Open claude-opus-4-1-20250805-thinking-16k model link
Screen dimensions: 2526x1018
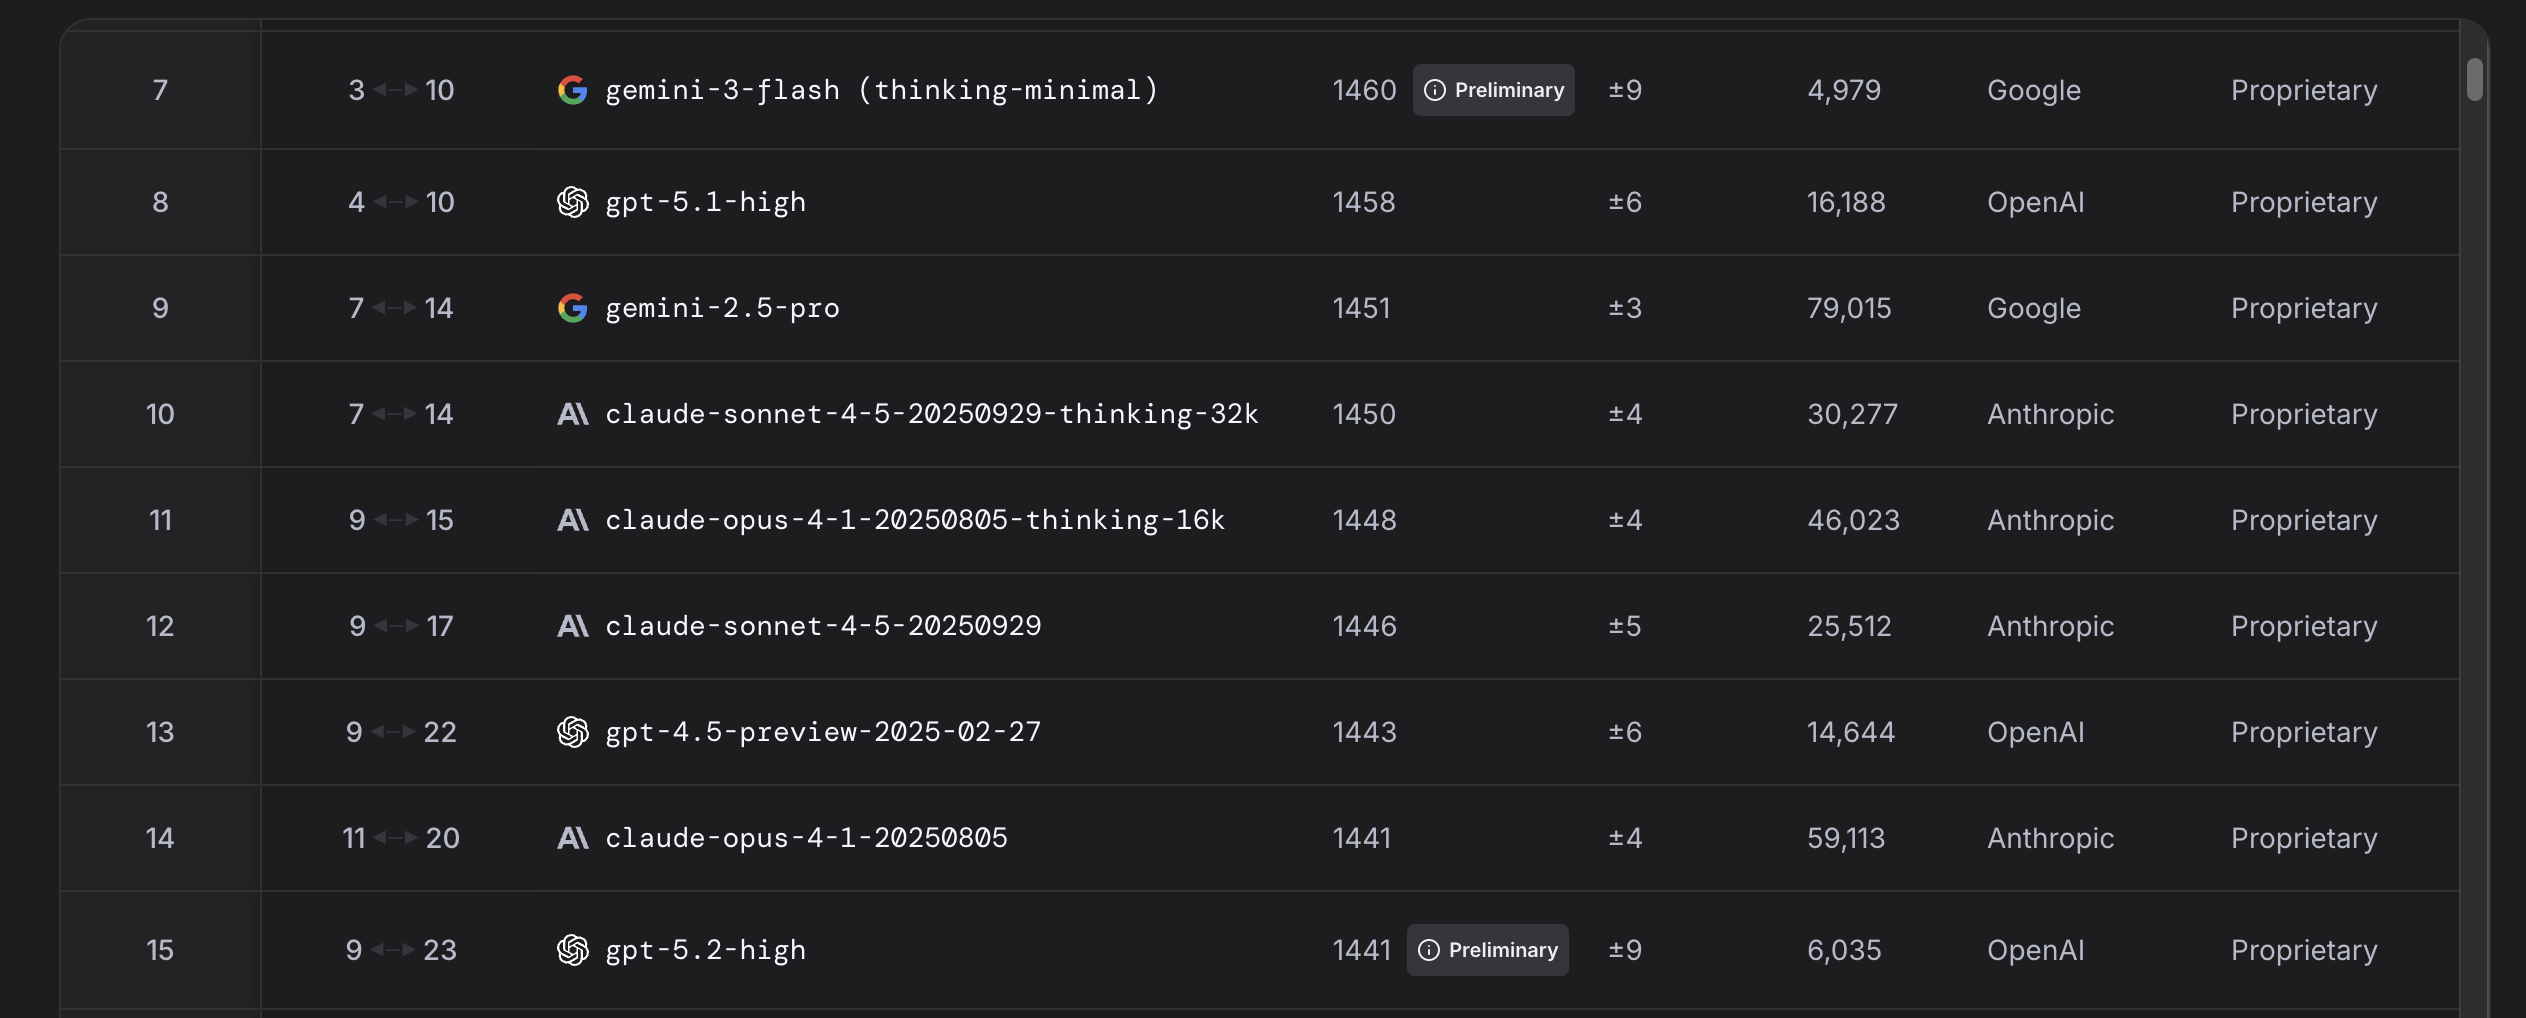914,520
